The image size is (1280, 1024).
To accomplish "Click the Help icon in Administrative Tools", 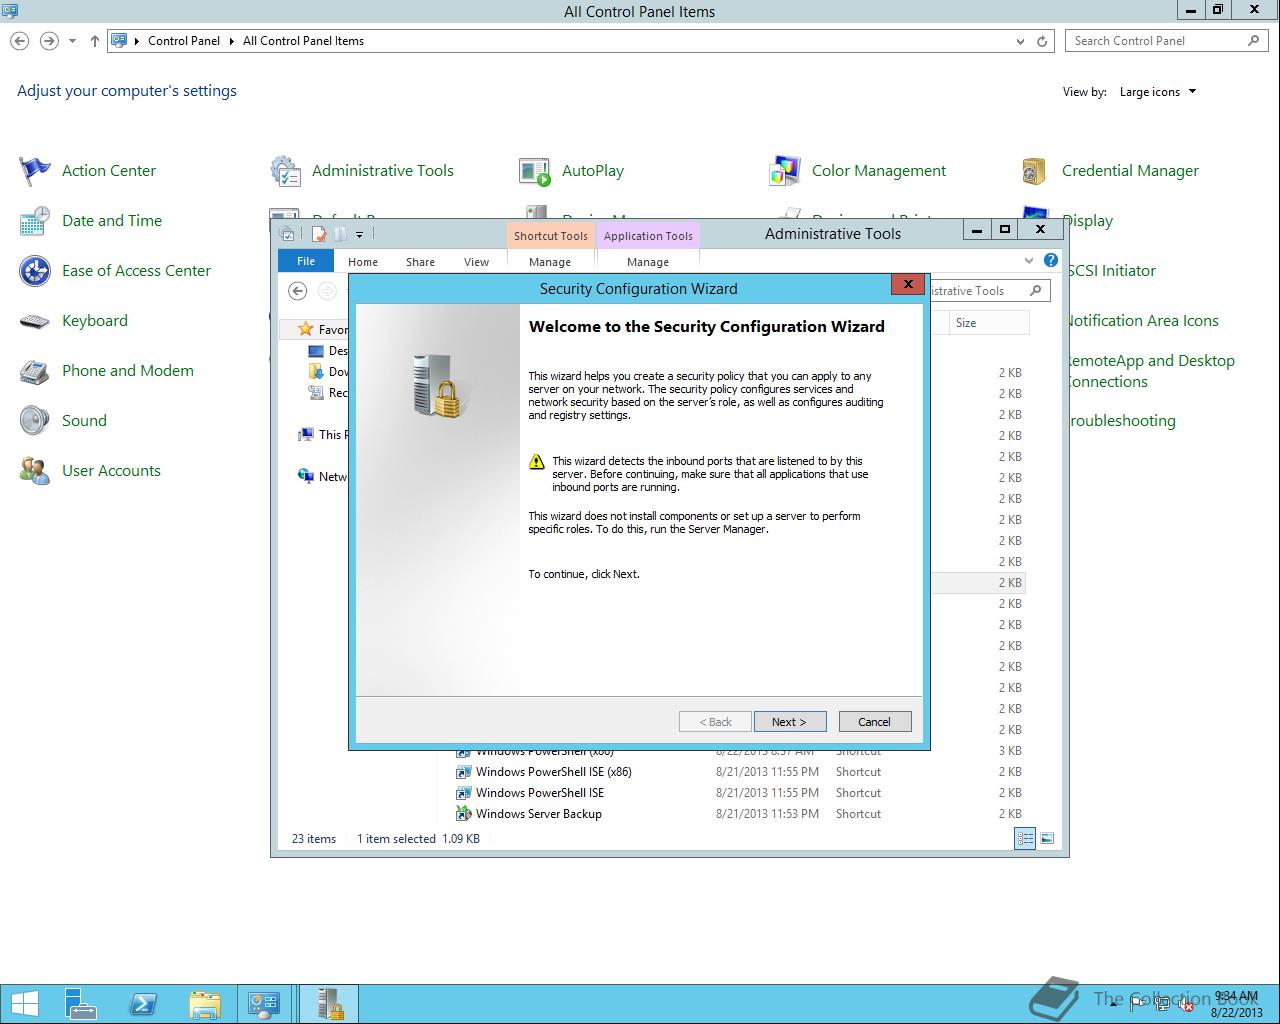I will coord(1051,260).
